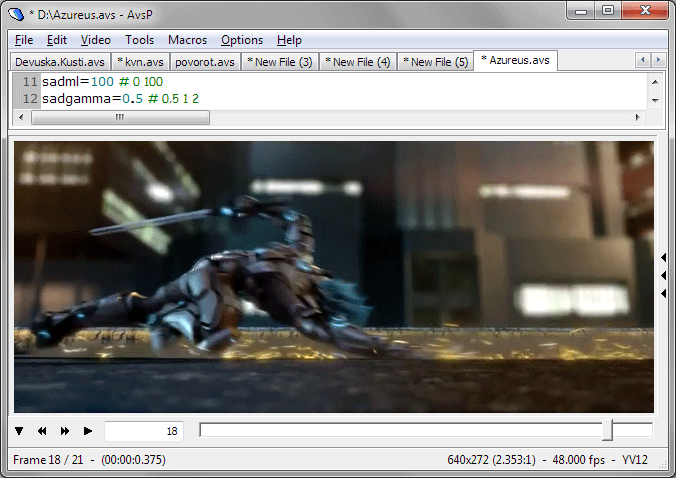Click the AvsP application icon in title bar
Image resolution: width=676 pixels, height=478 pixels.
17,12
